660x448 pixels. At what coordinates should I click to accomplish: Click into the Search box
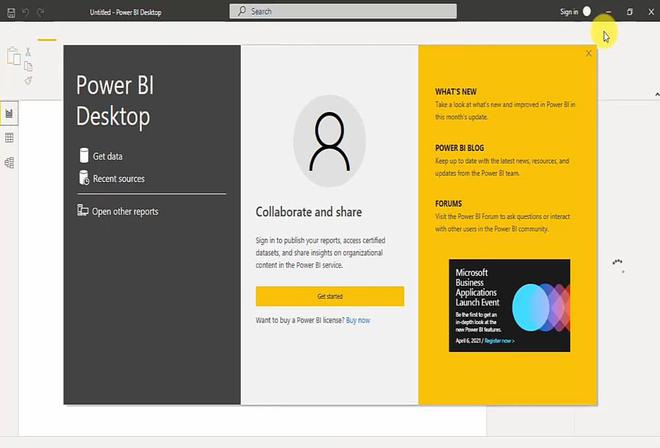[x=343, y=11]
